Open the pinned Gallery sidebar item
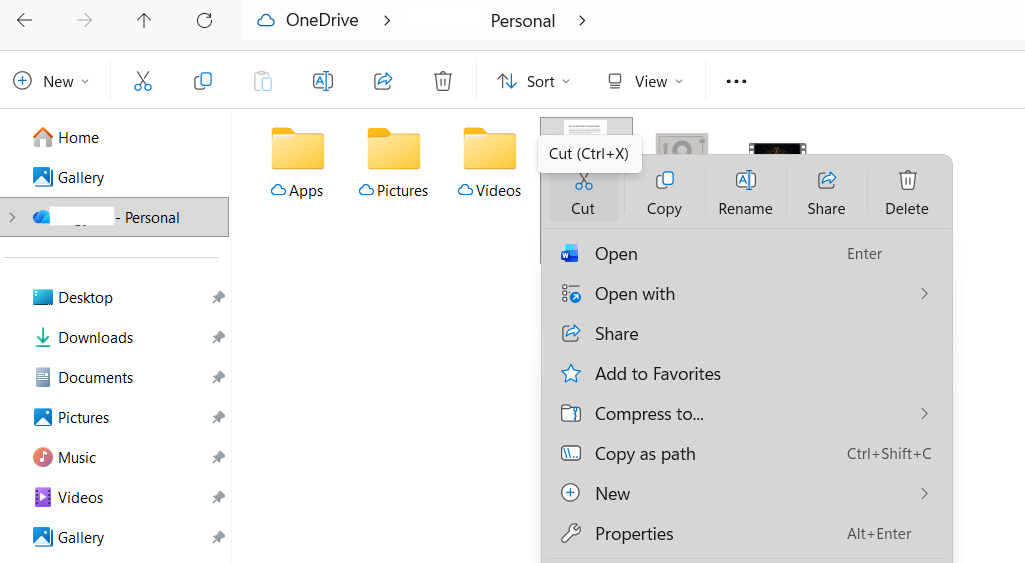1025x563 pixels. pyautogui.click(x=69, y=537)
